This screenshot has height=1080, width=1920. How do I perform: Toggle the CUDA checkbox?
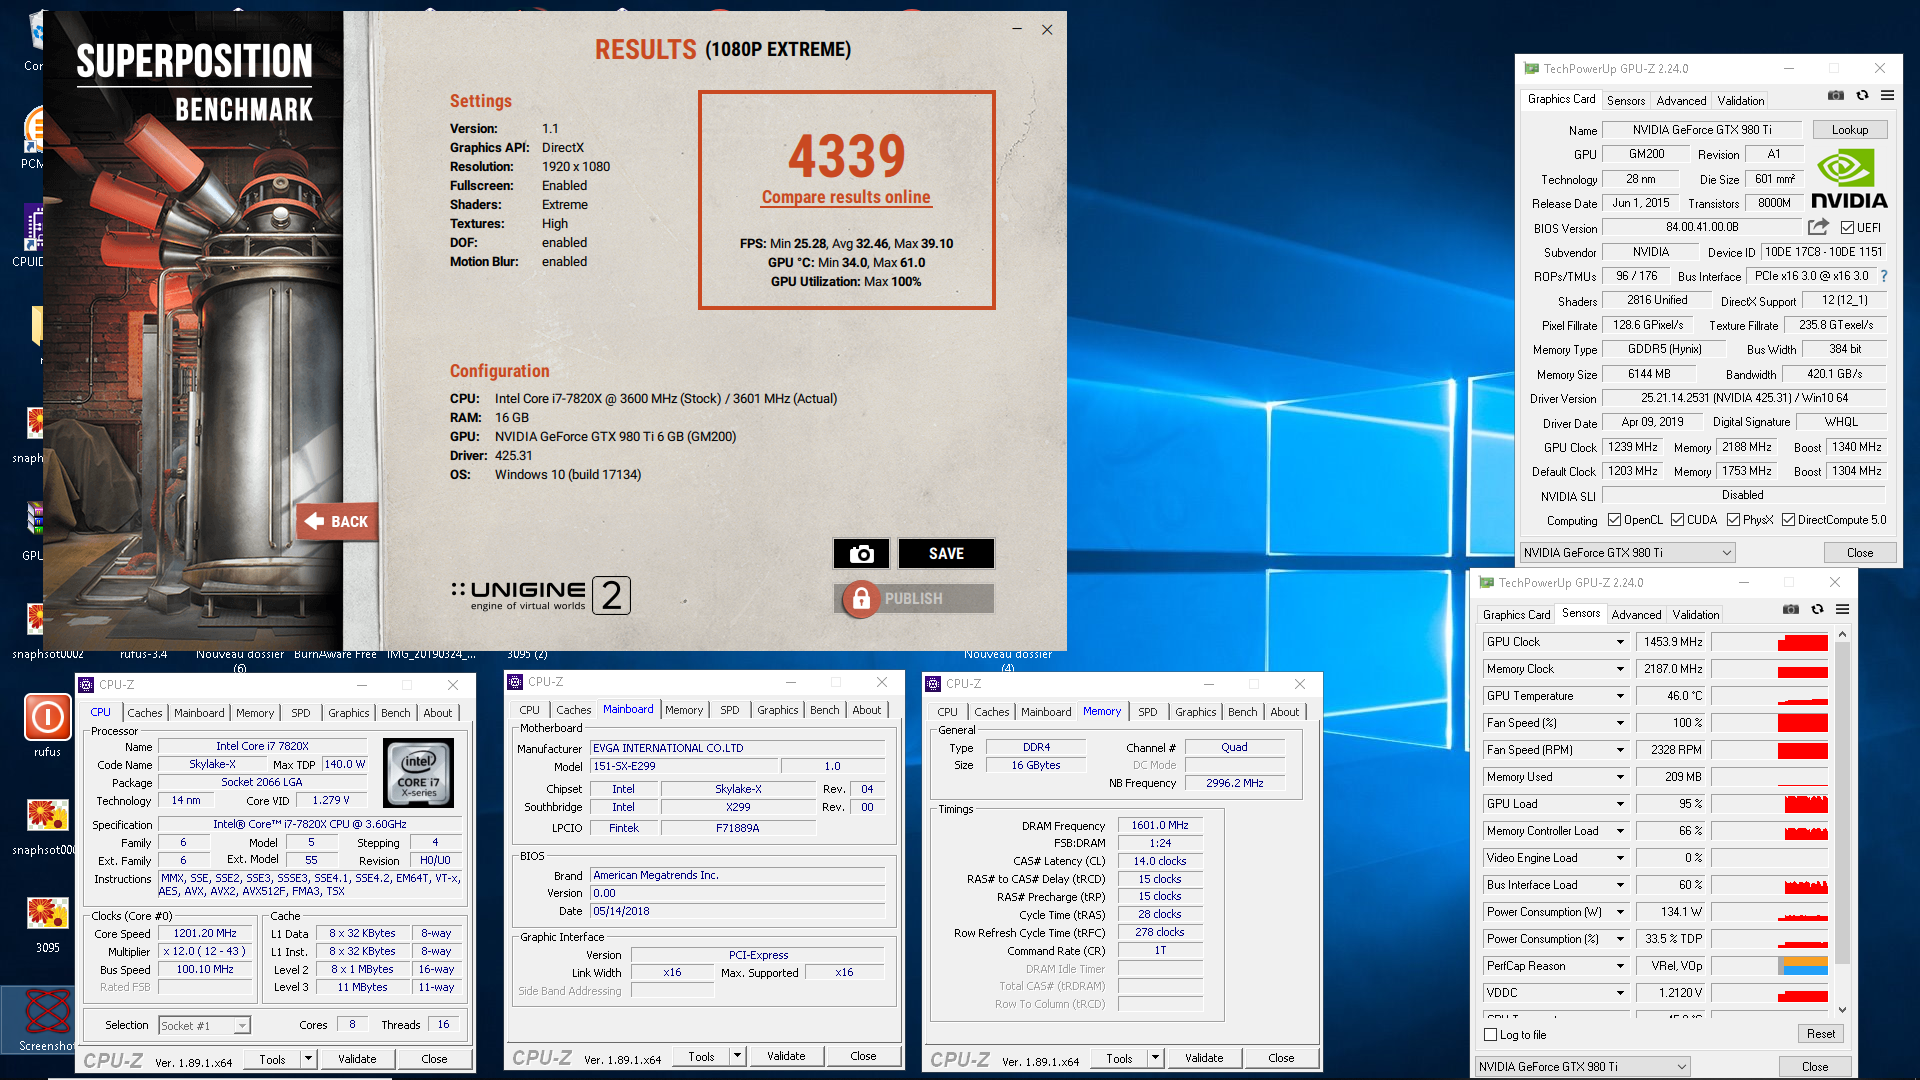[1677, 520]
